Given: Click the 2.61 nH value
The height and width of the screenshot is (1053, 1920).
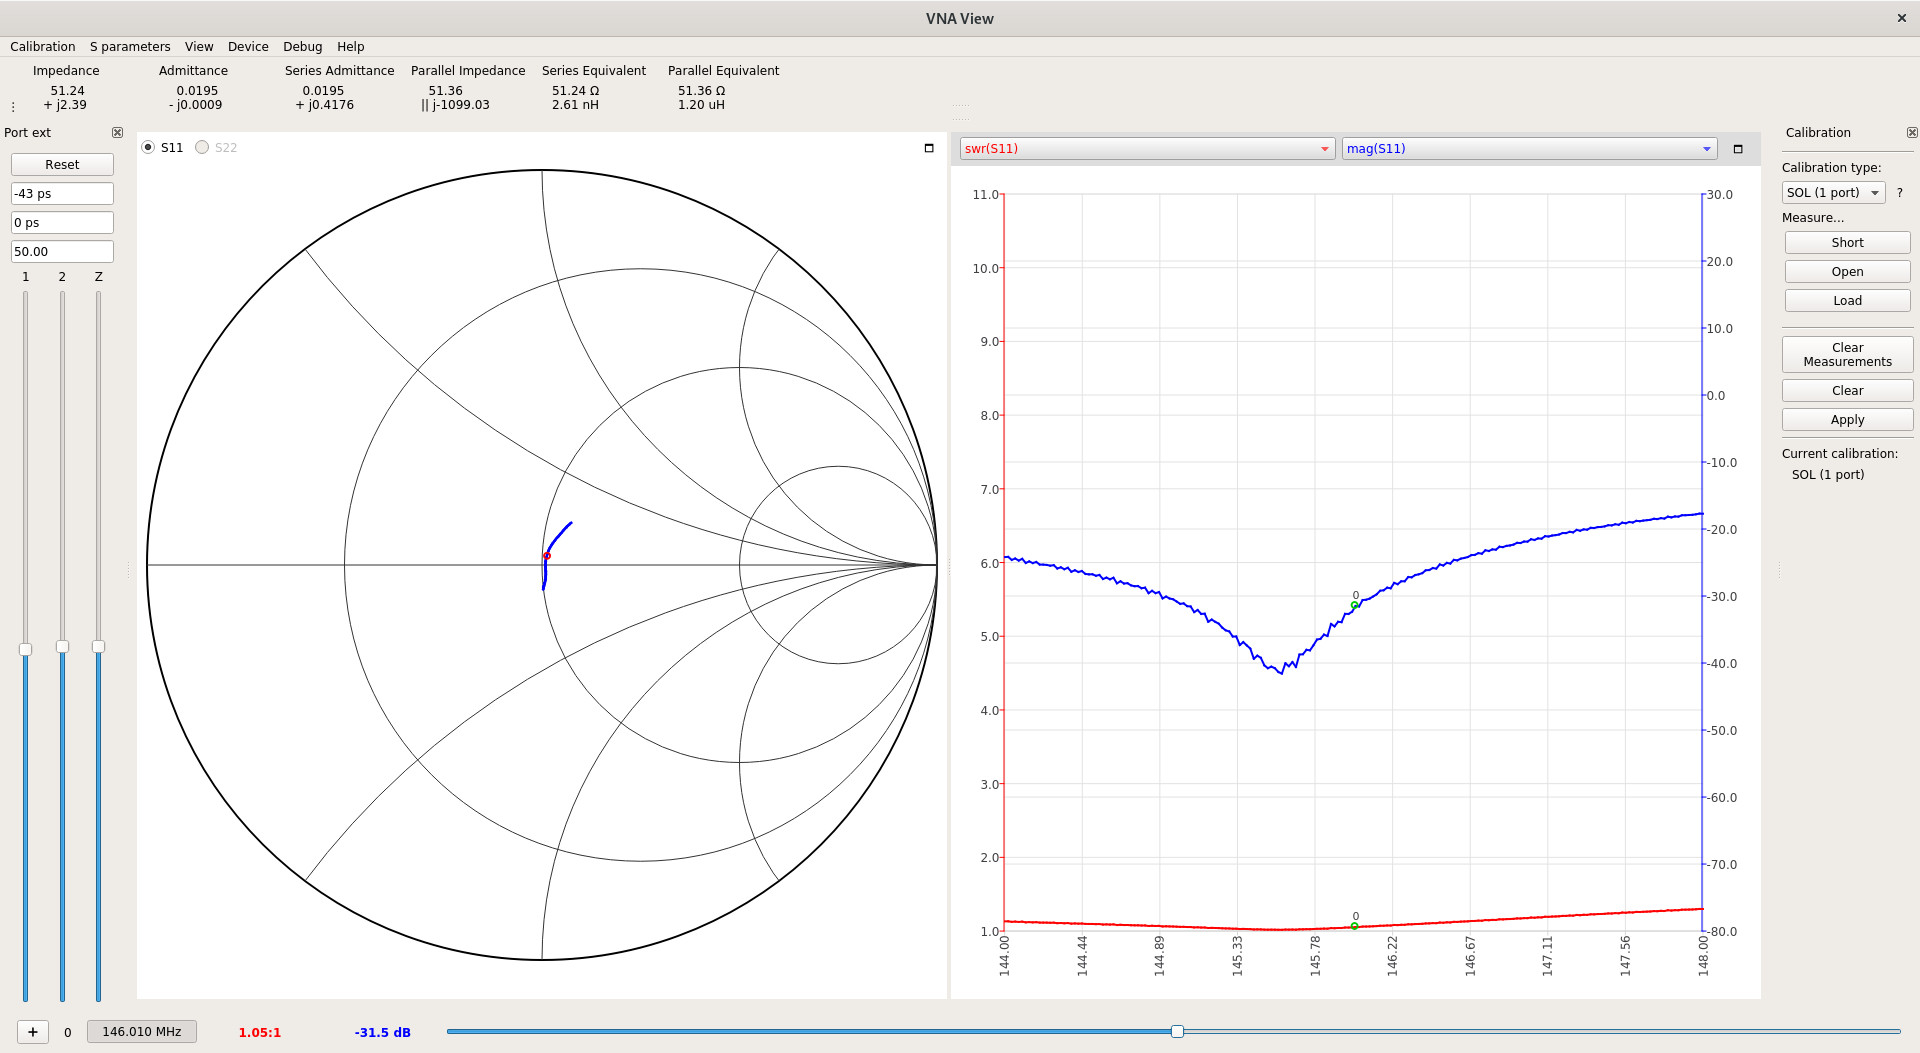Looking at the screenshot, I should (x=575, y=105).
